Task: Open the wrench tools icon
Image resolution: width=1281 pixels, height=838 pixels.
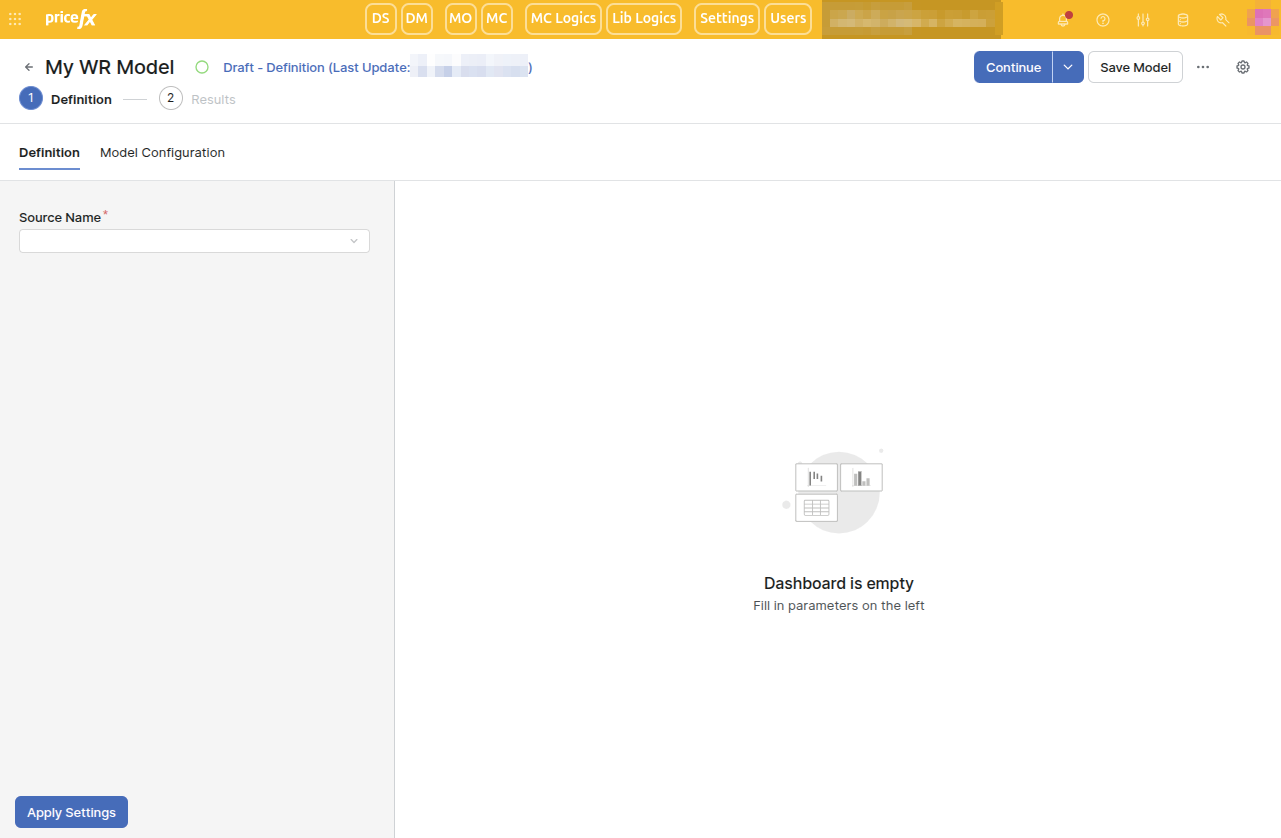Action: 1222,20
